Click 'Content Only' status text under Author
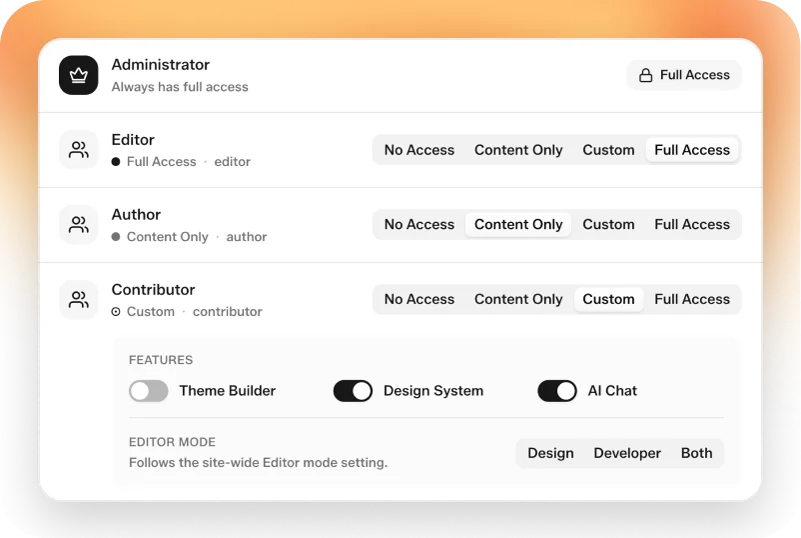The width and height of the screenshot is (801, 538). click(168, 237)
